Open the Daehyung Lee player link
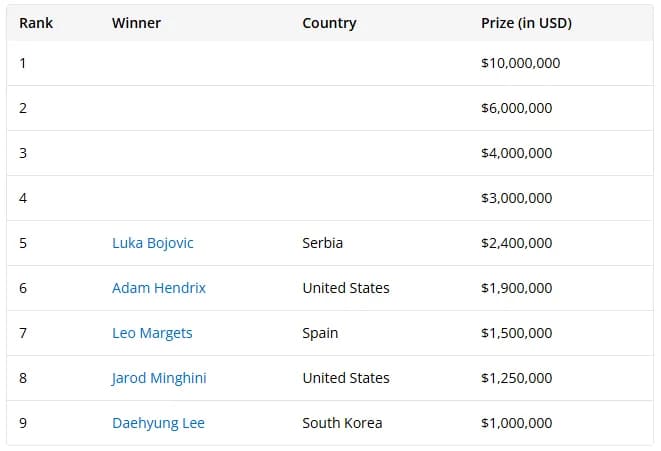This screenshot has height=451, width=661. (159, 423)
